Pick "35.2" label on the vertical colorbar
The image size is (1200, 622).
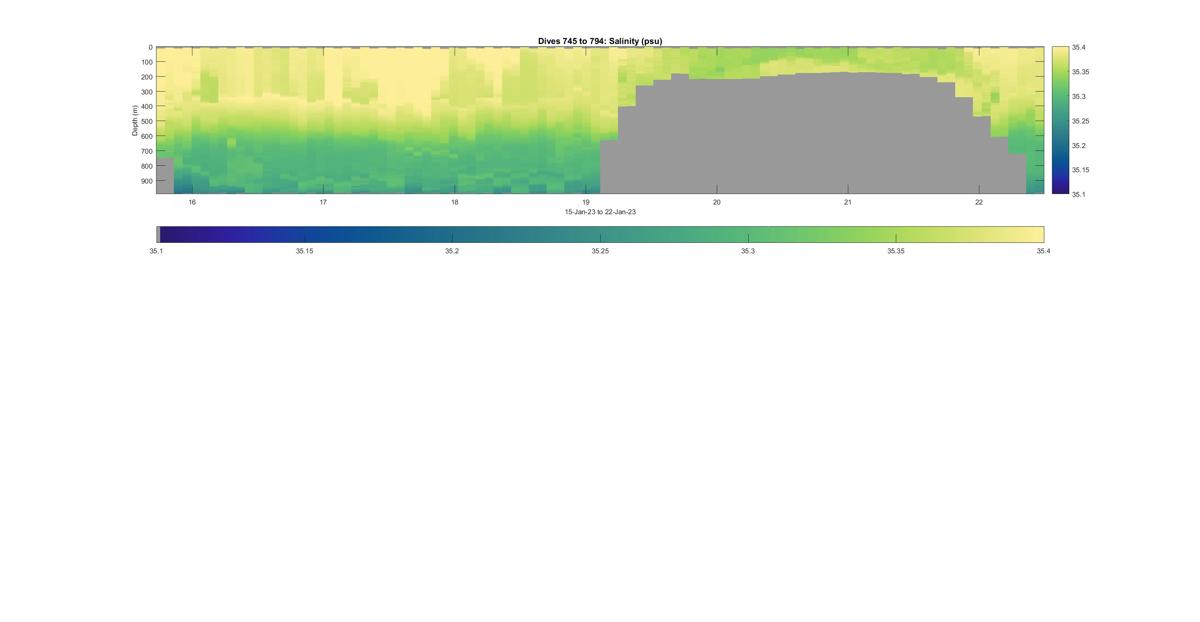(x=1078, y=145)
